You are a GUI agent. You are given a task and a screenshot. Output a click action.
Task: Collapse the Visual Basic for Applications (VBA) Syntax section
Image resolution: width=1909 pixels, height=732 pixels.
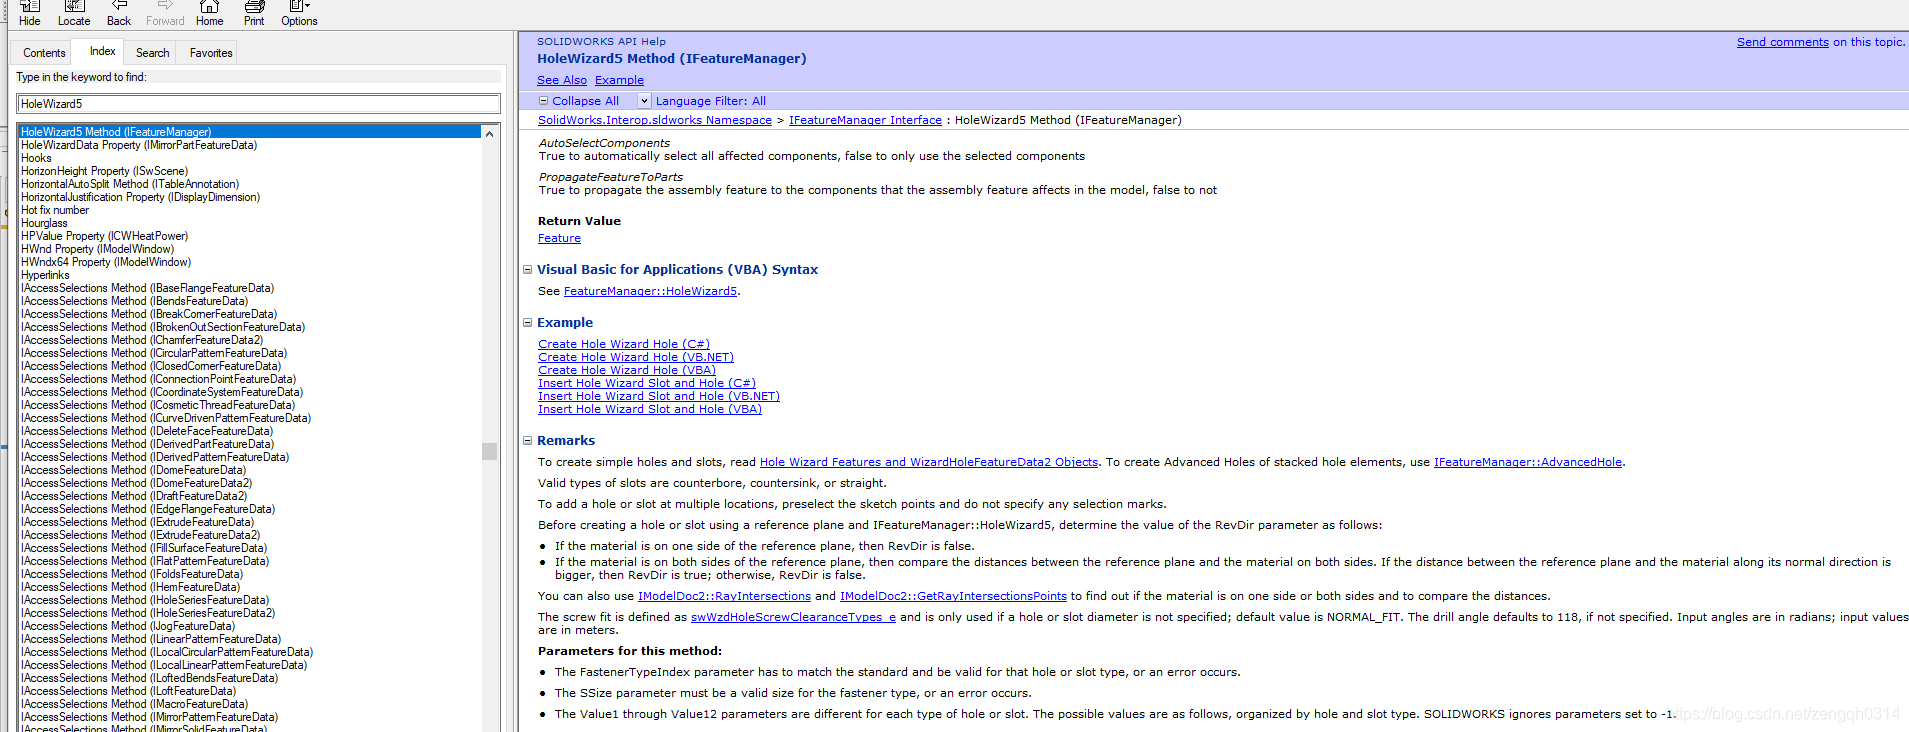(x=528, y=270)
